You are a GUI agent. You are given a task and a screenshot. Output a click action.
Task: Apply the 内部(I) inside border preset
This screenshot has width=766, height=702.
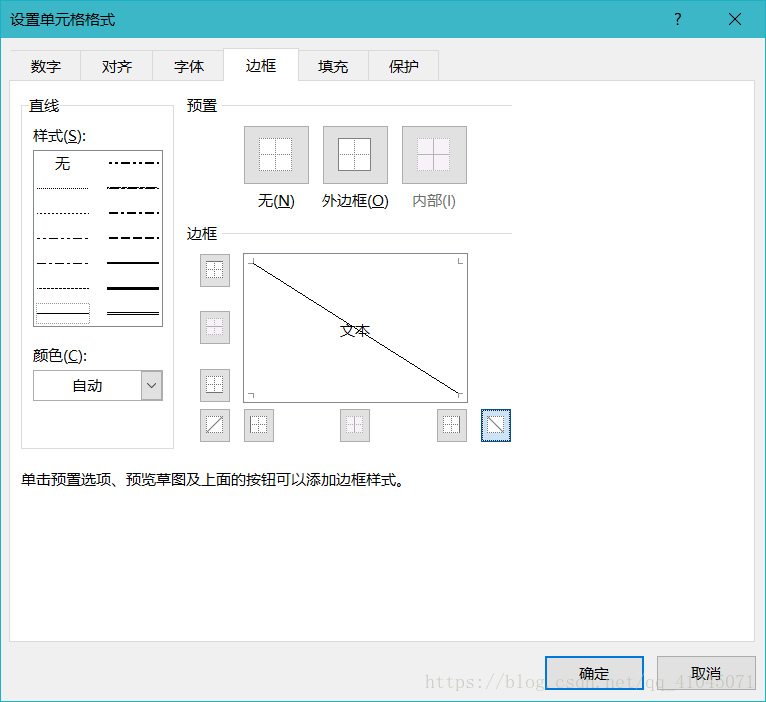coord(434,155)
